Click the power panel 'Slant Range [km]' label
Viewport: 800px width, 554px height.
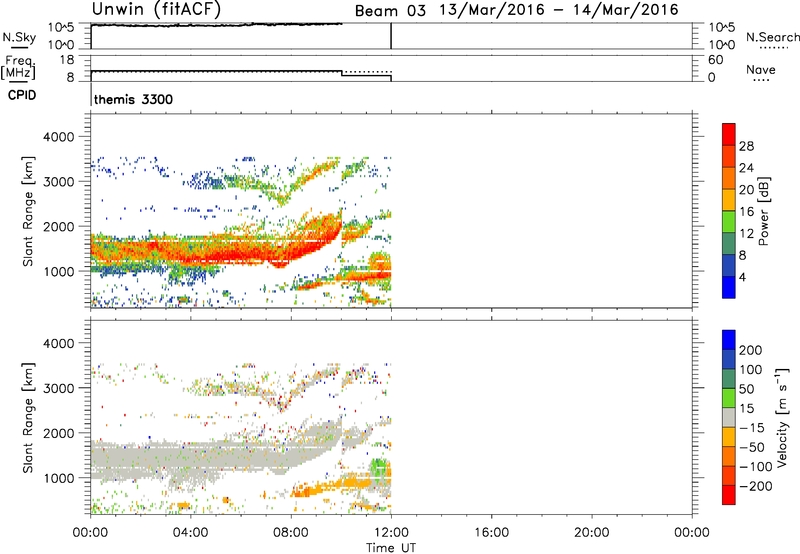[28, 211]
